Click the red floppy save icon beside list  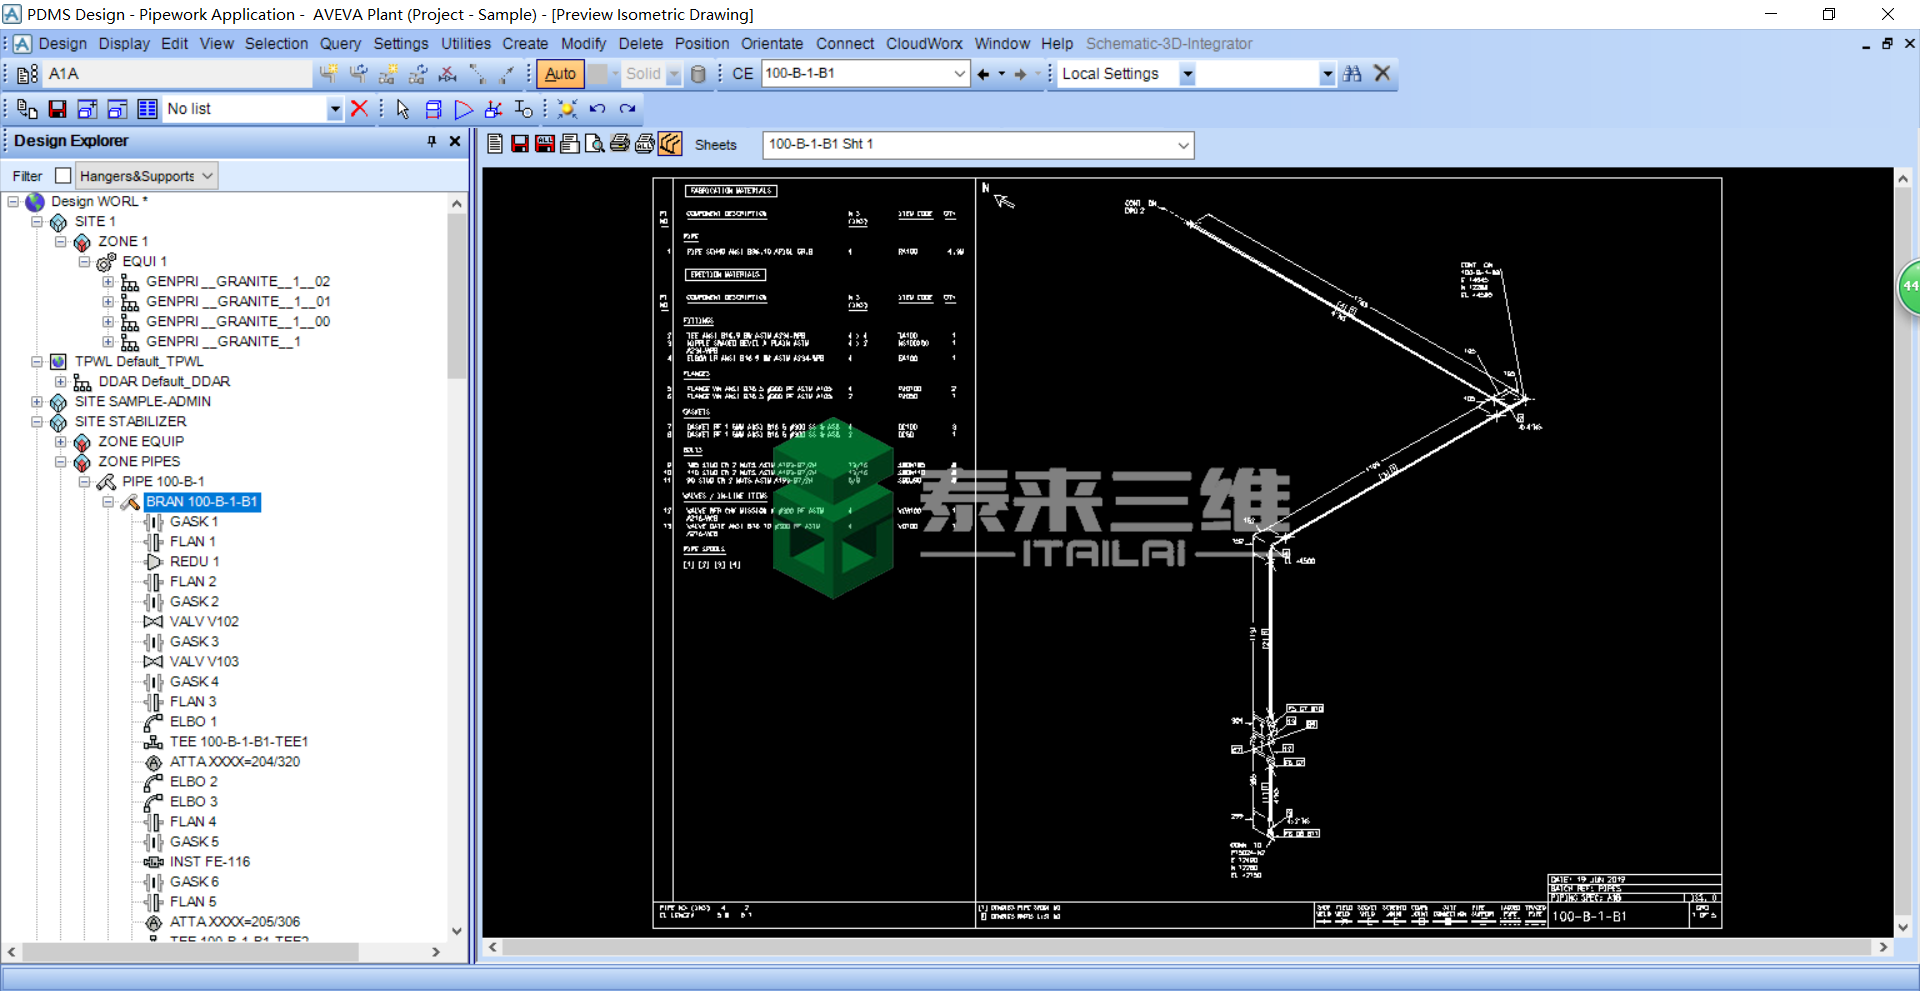click(x=57, y=109)
